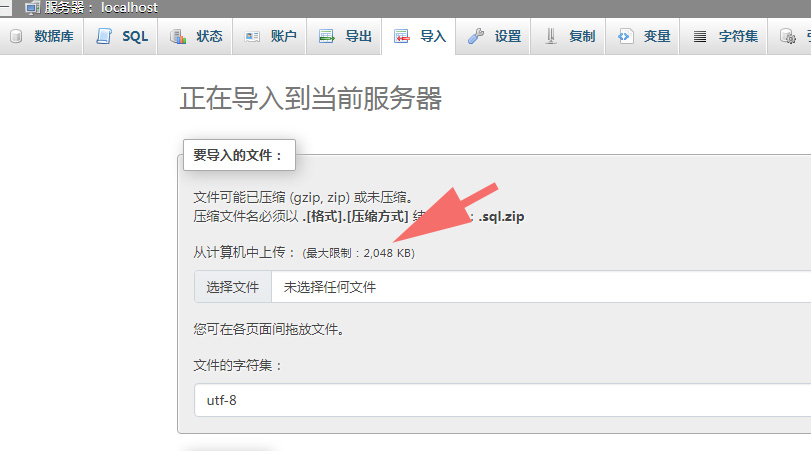Click the charset list icon

700,36
